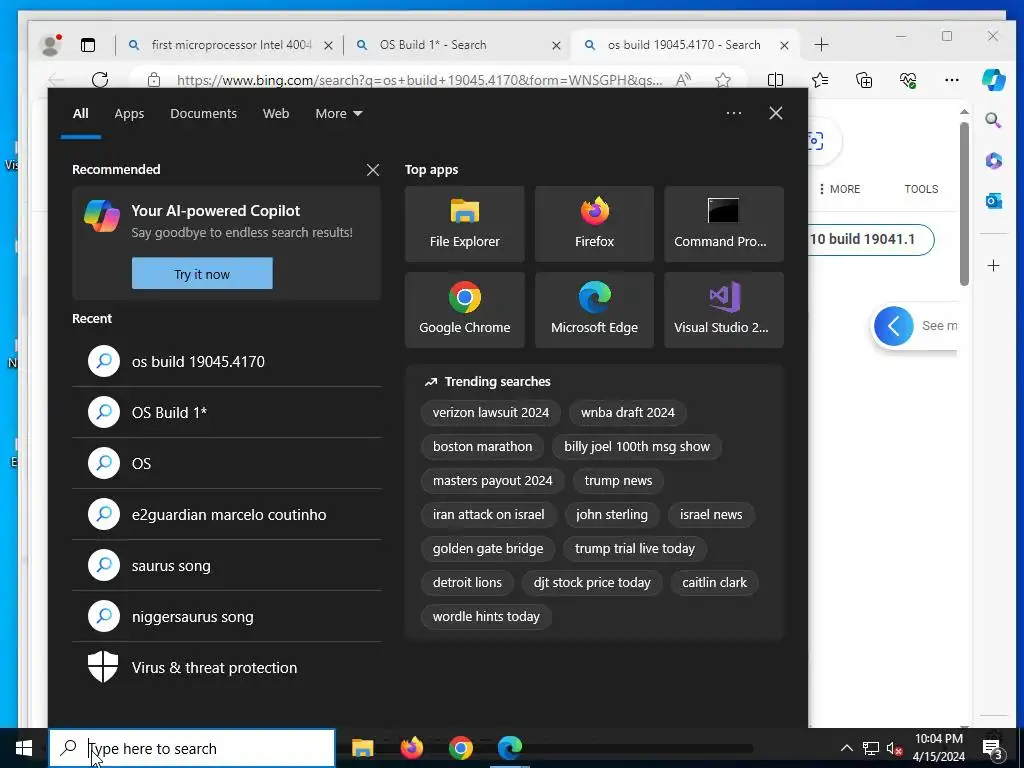The image size is (1024, 768).
Task: Open File Explorer from Top apps
Action: pyautogui.click(x=464, y=224)
